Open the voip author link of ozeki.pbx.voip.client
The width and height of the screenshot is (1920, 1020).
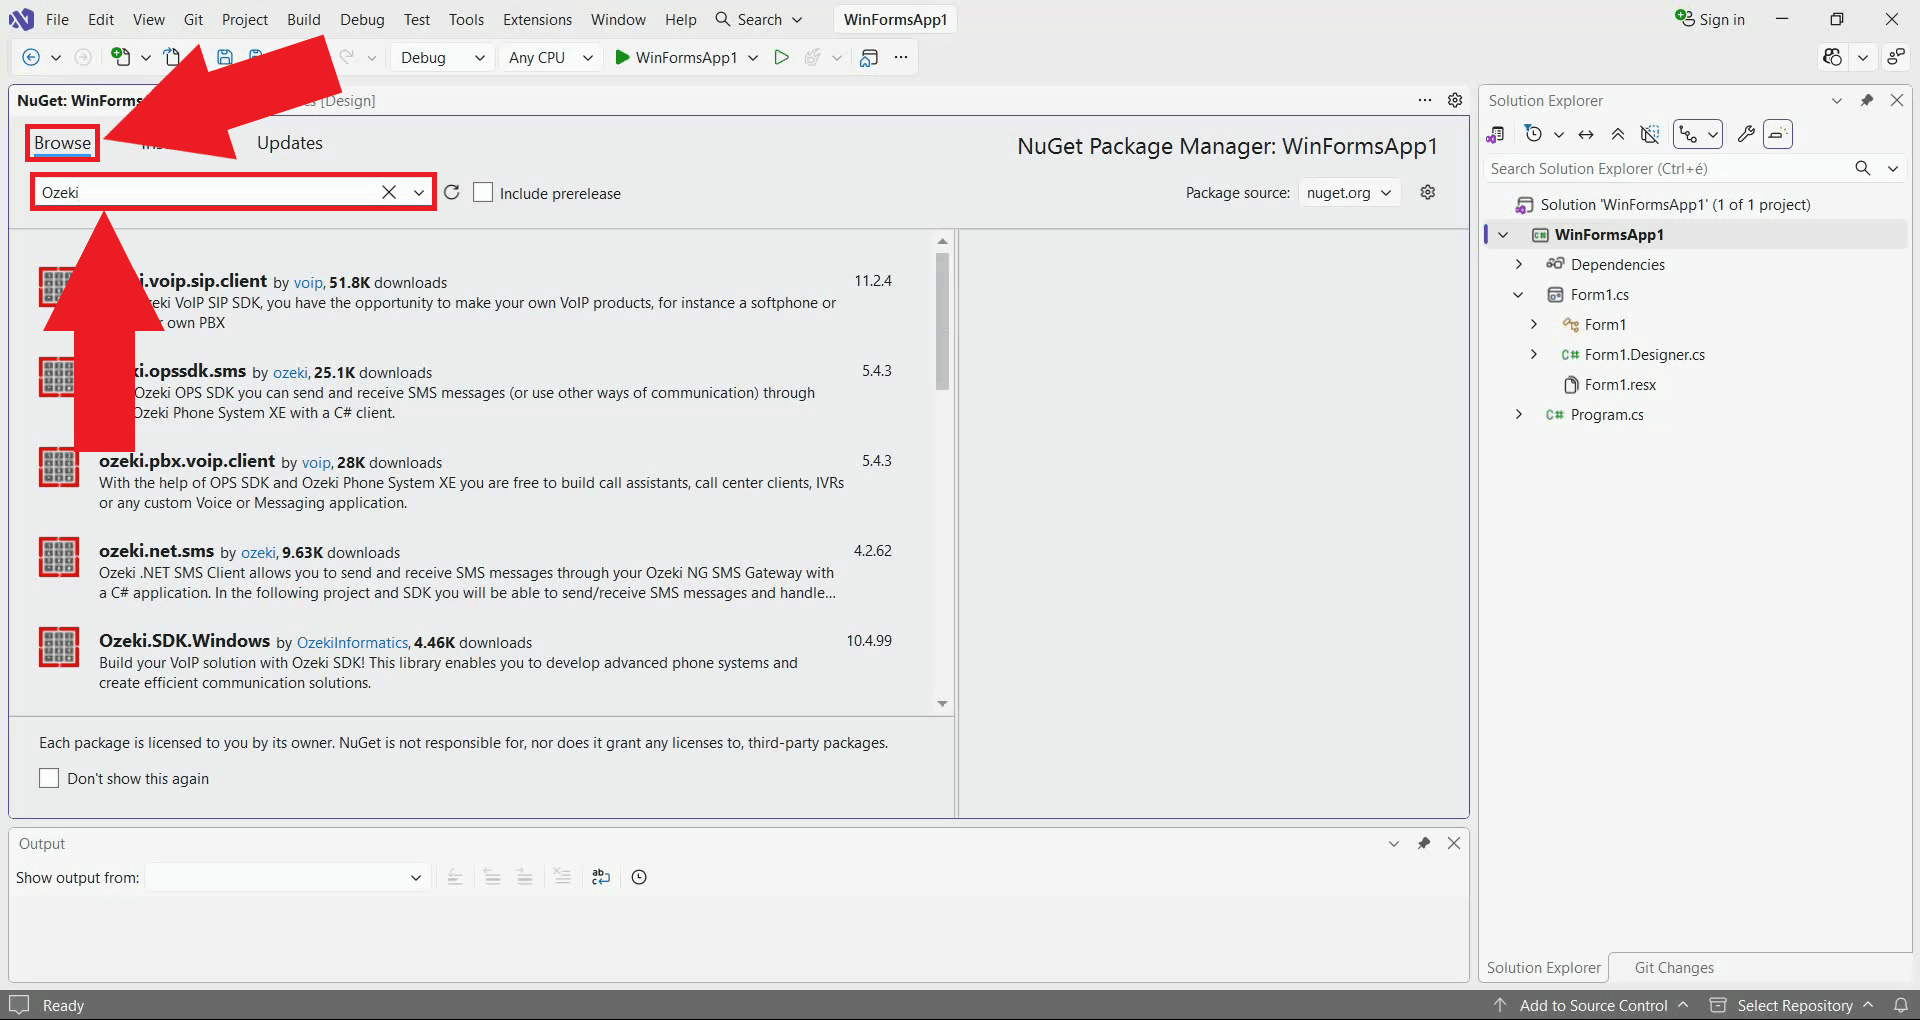coord(316,463)
